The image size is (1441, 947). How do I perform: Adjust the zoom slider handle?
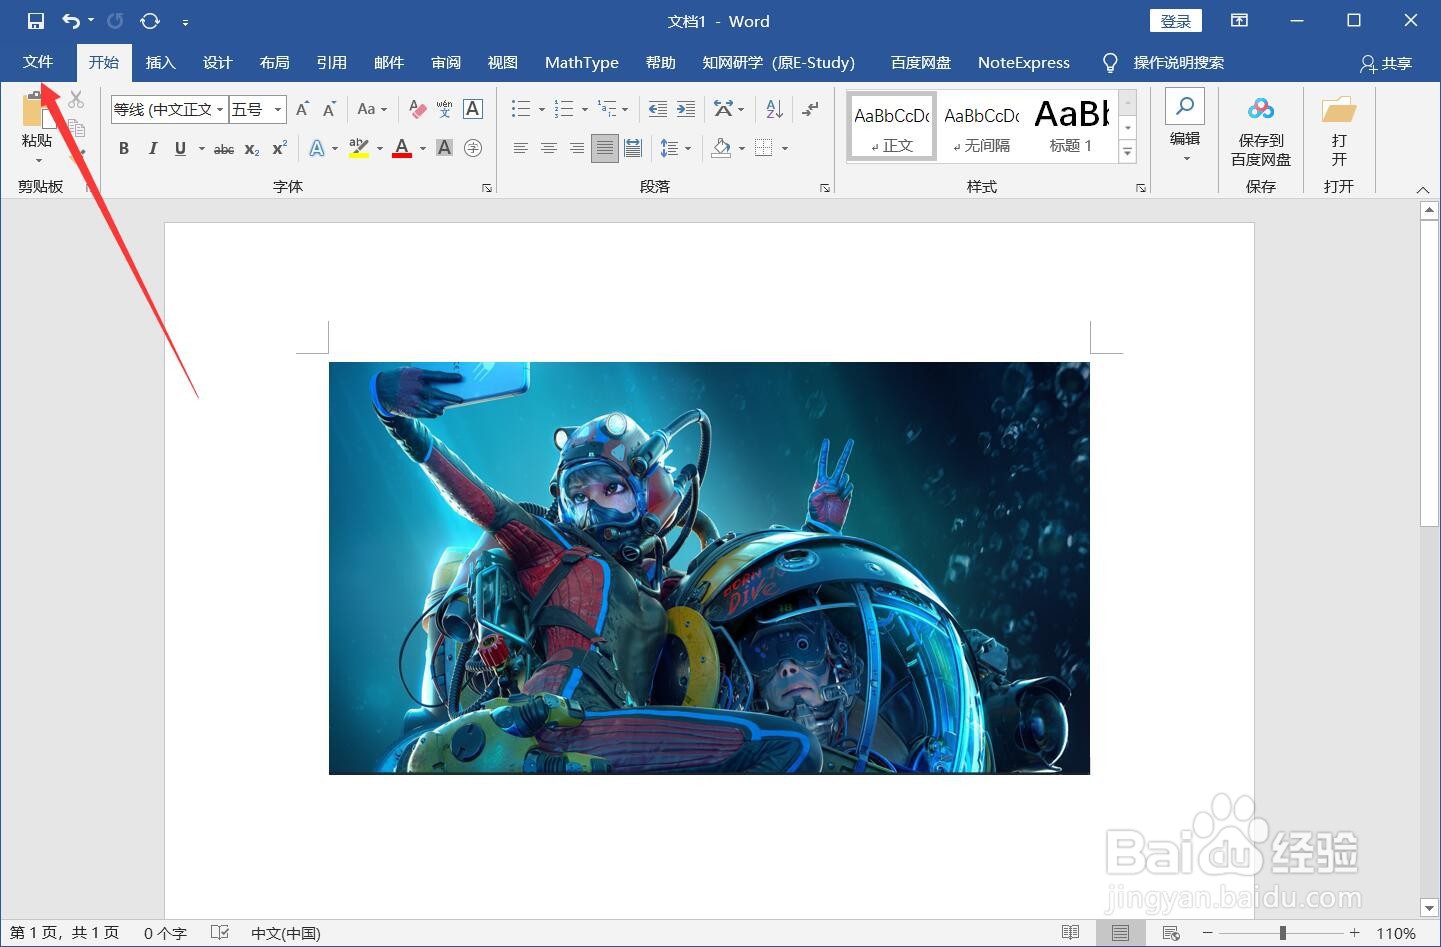click(x=1282, y=933)
